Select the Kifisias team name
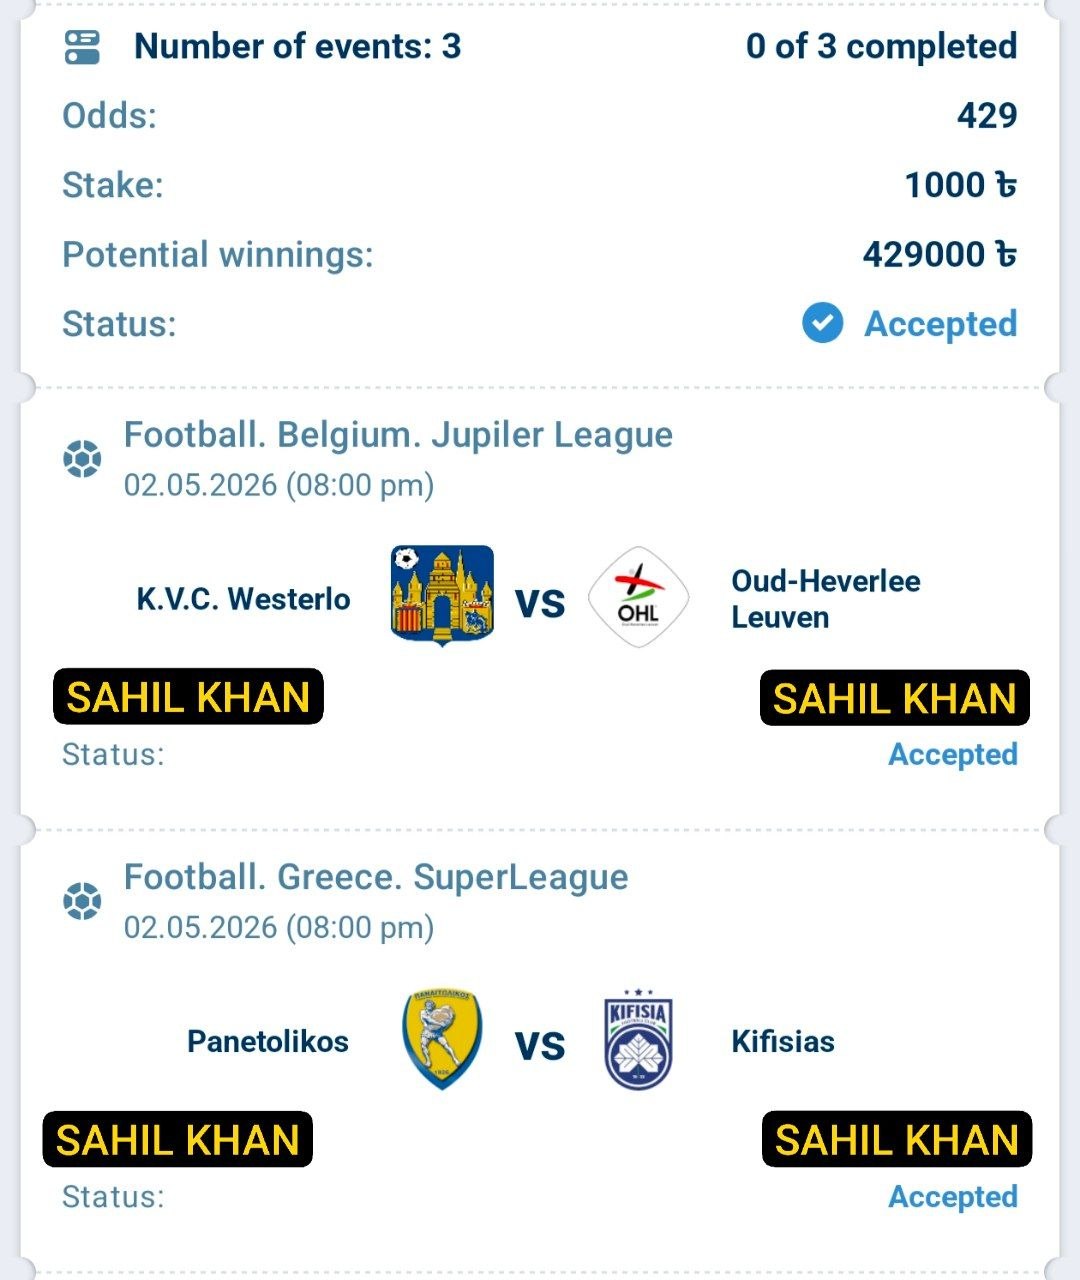The image size is (1080, 1280). [x=783, y=1041]
